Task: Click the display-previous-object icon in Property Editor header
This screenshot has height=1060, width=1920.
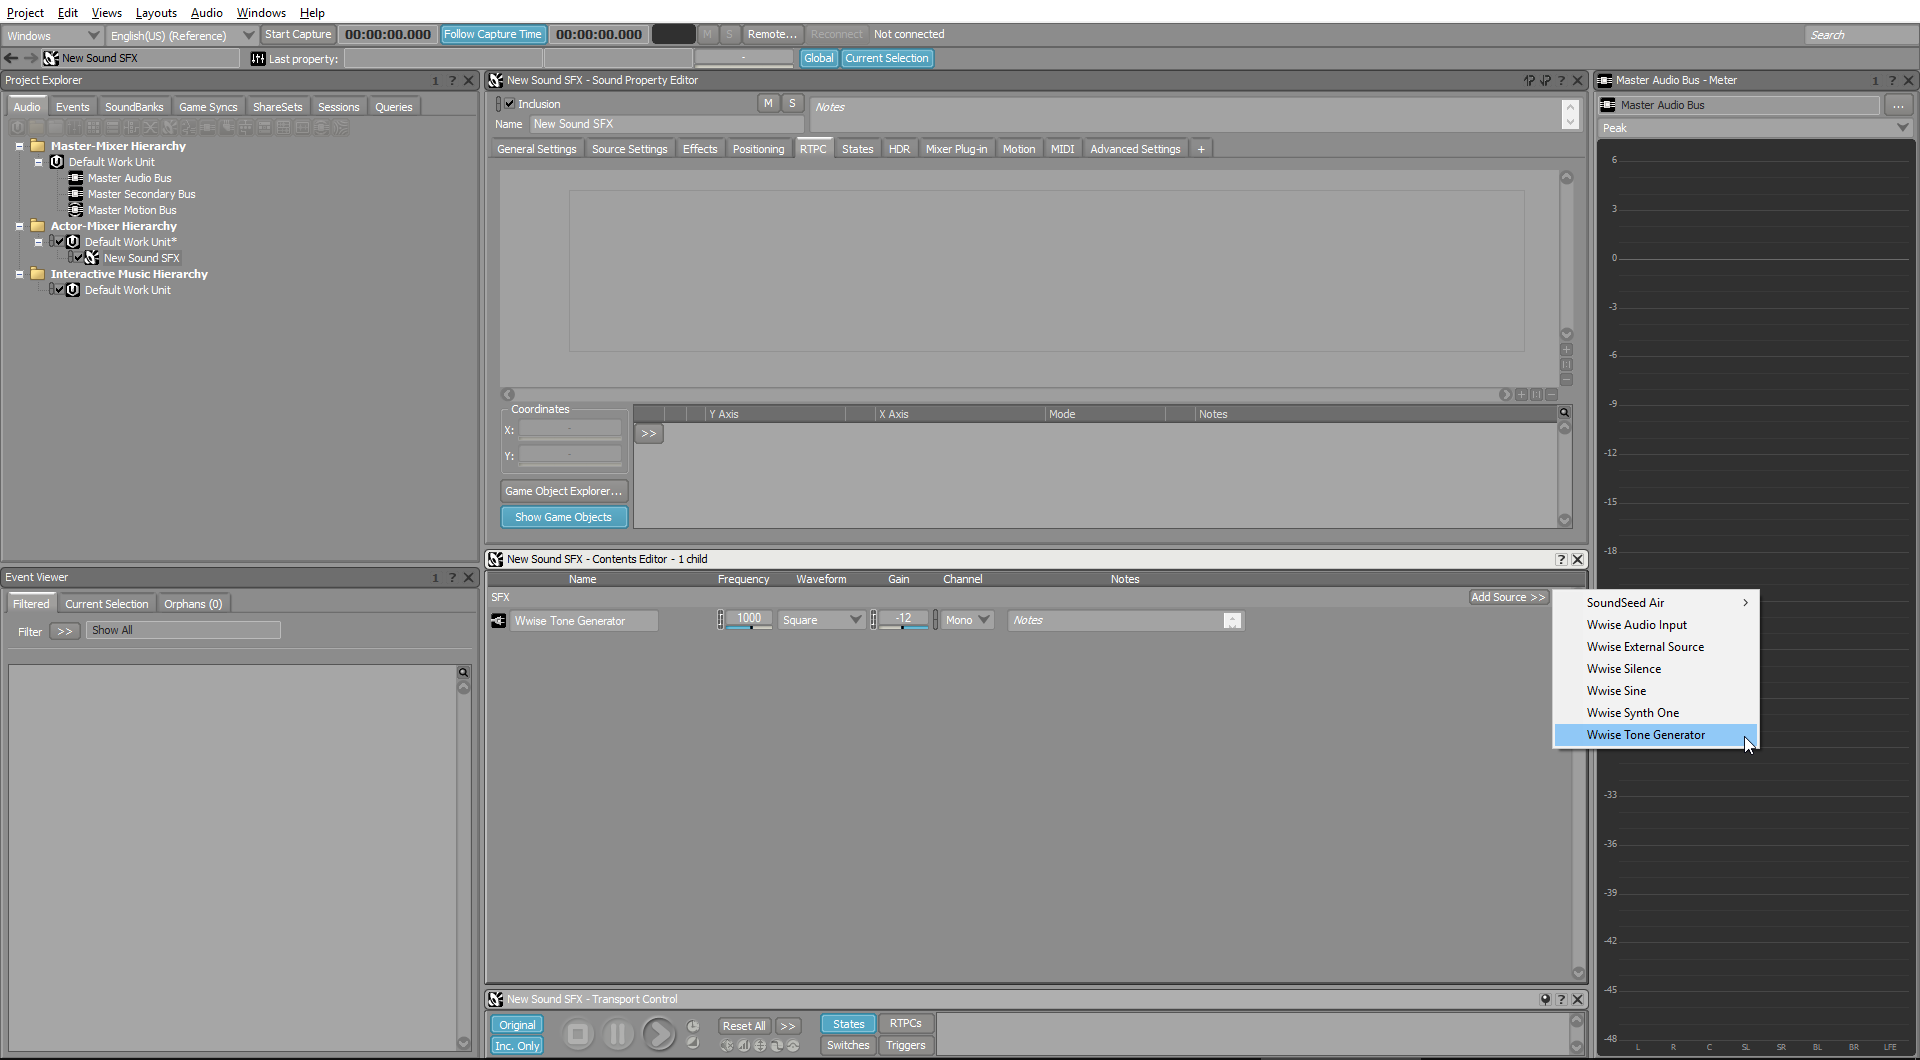Action: 1529,81
